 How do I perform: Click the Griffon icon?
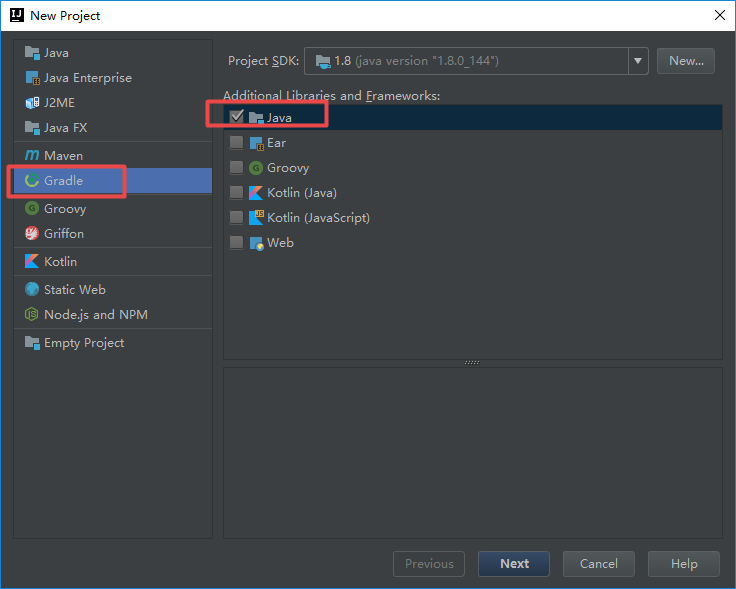(x=32, y=233)
